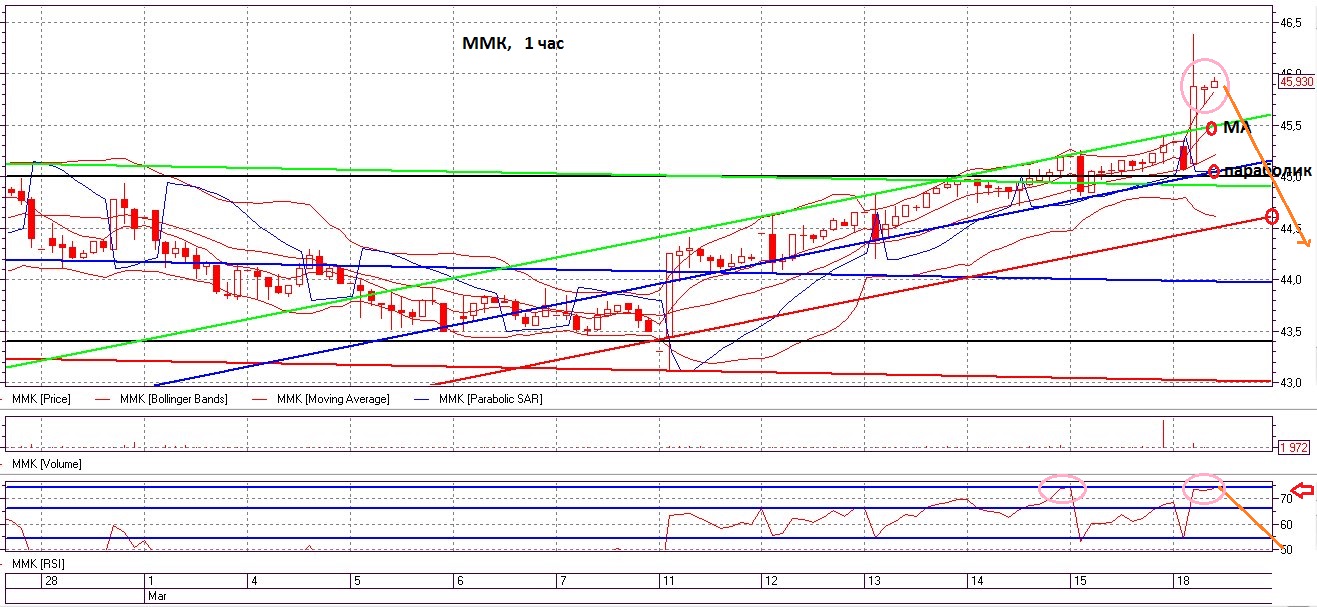Image resolution: width=1317 pixels, height=607 pixels.
Task: Click the date label 18 on time axis
Action: 1182,581
